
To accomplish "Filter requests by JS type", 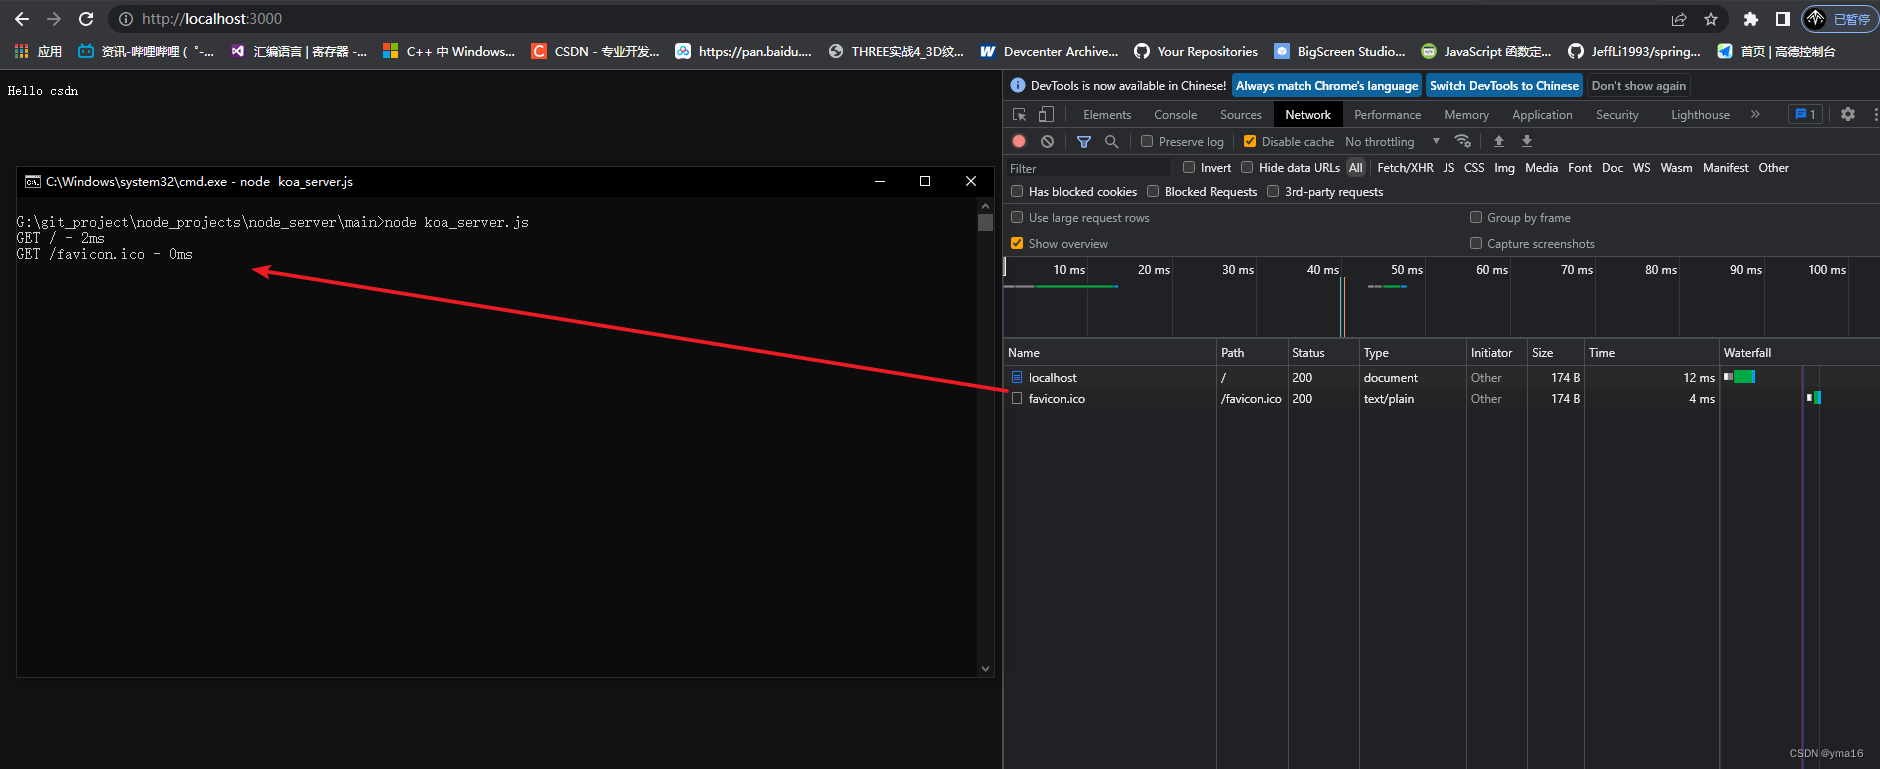I will pos(1448,167).
